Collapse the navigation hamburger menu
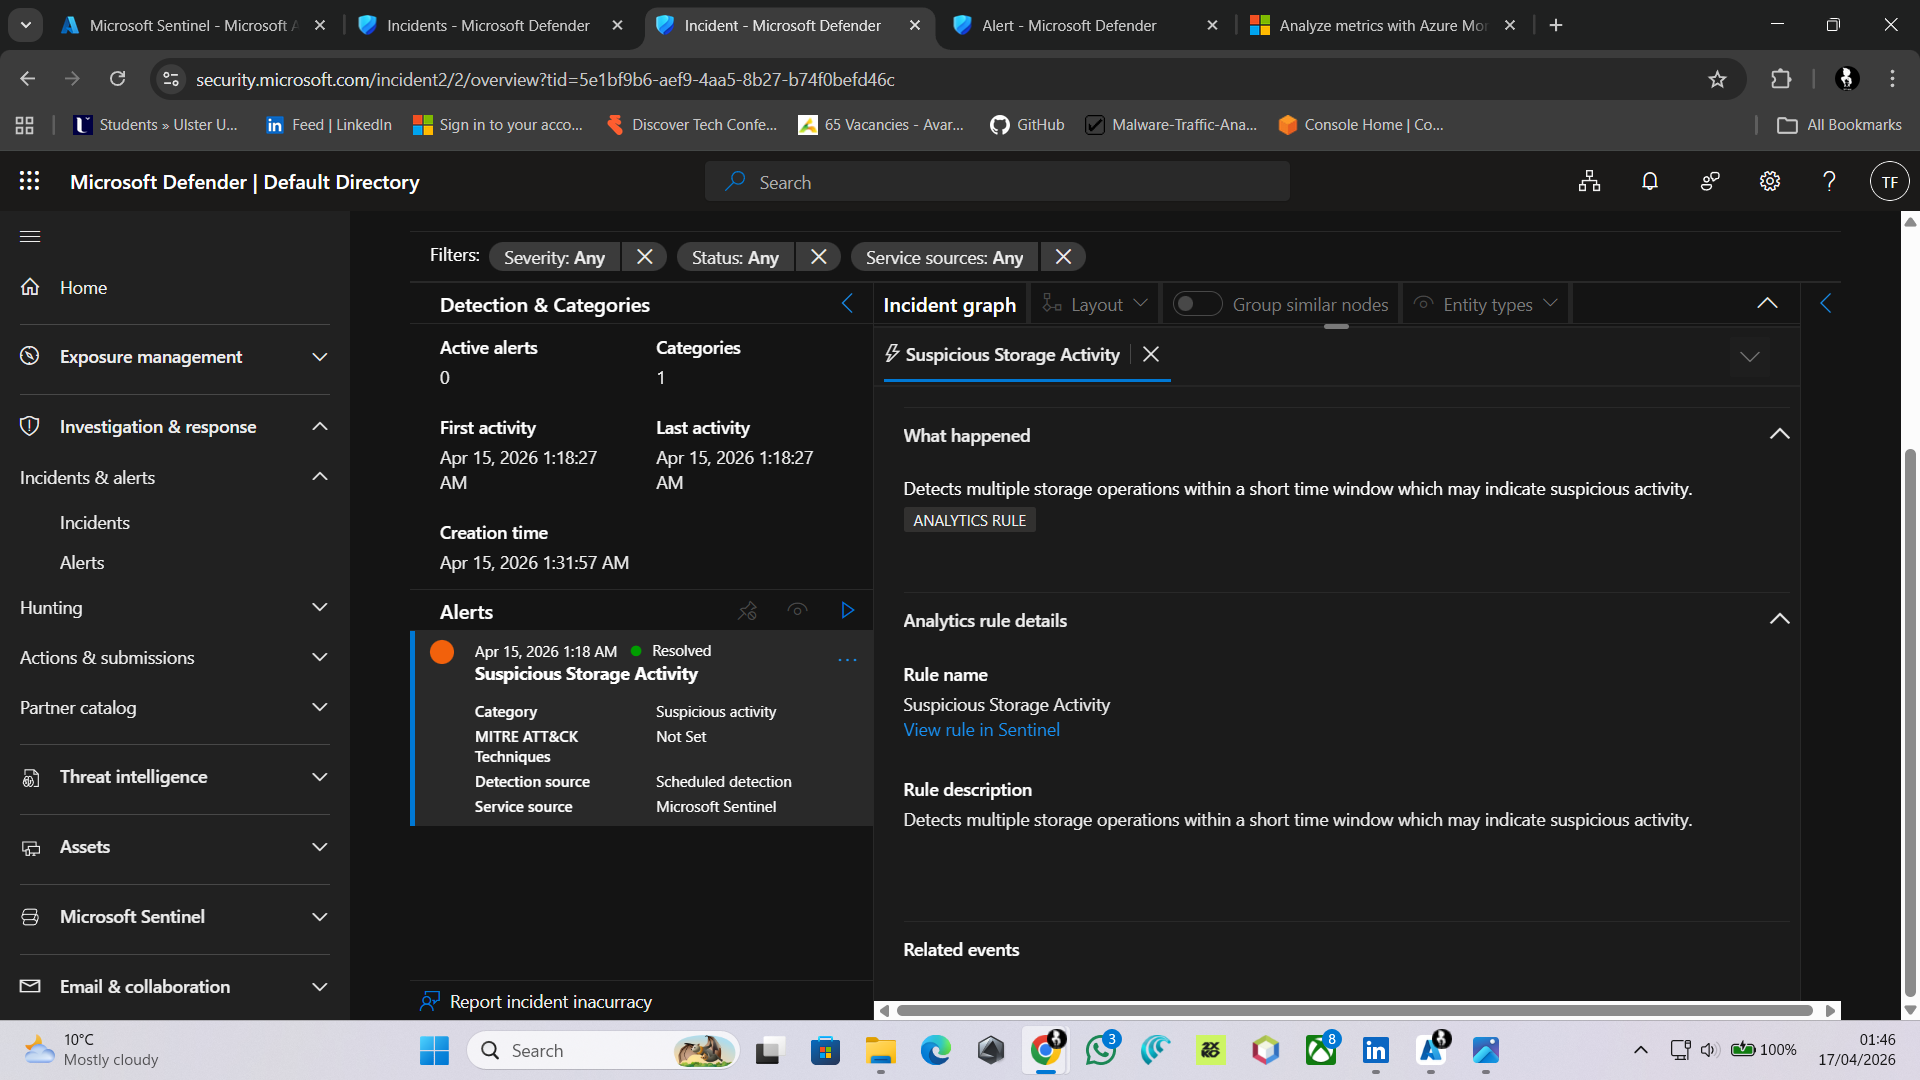 [x=30, y=236]
